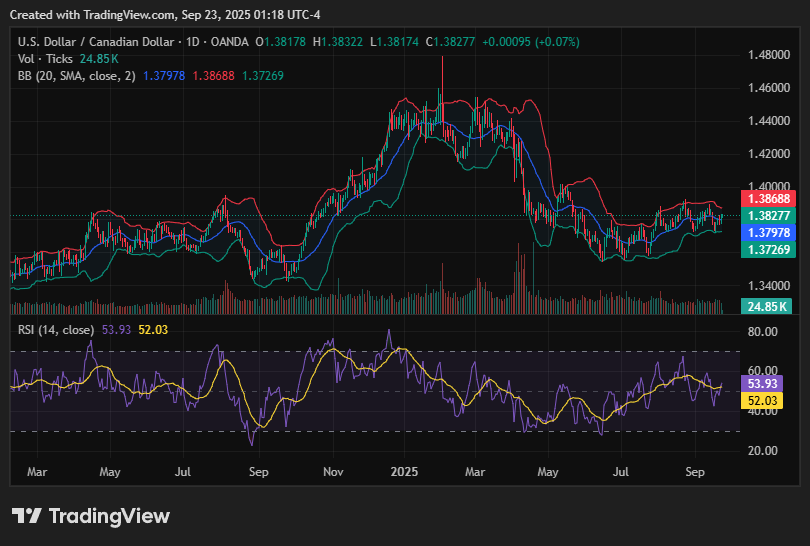810x546 pixels.
Task: Click the 1.42000 price axis label
Action: tap(769, 154)
